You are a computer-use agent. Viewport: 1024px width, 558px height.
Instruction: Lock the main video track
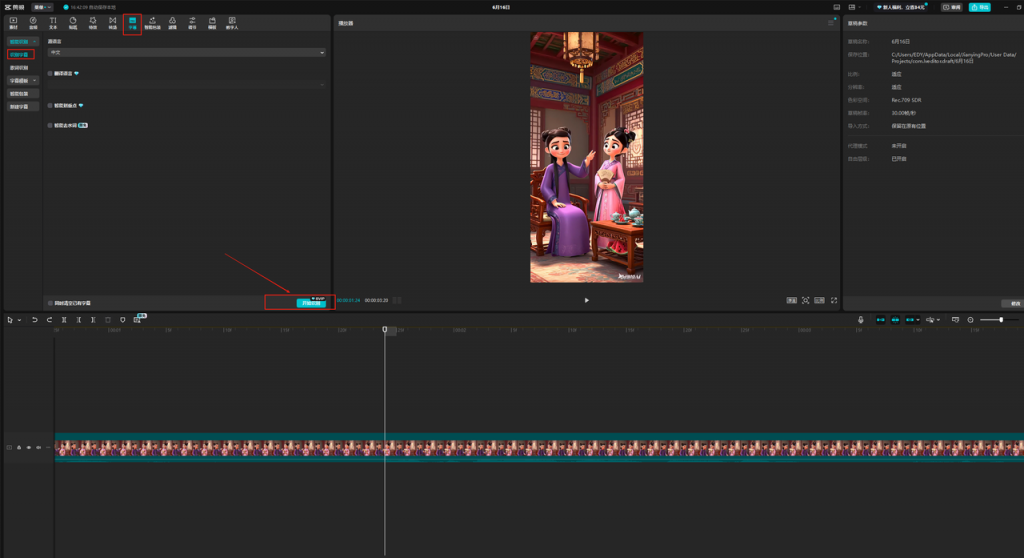[19, 448]
